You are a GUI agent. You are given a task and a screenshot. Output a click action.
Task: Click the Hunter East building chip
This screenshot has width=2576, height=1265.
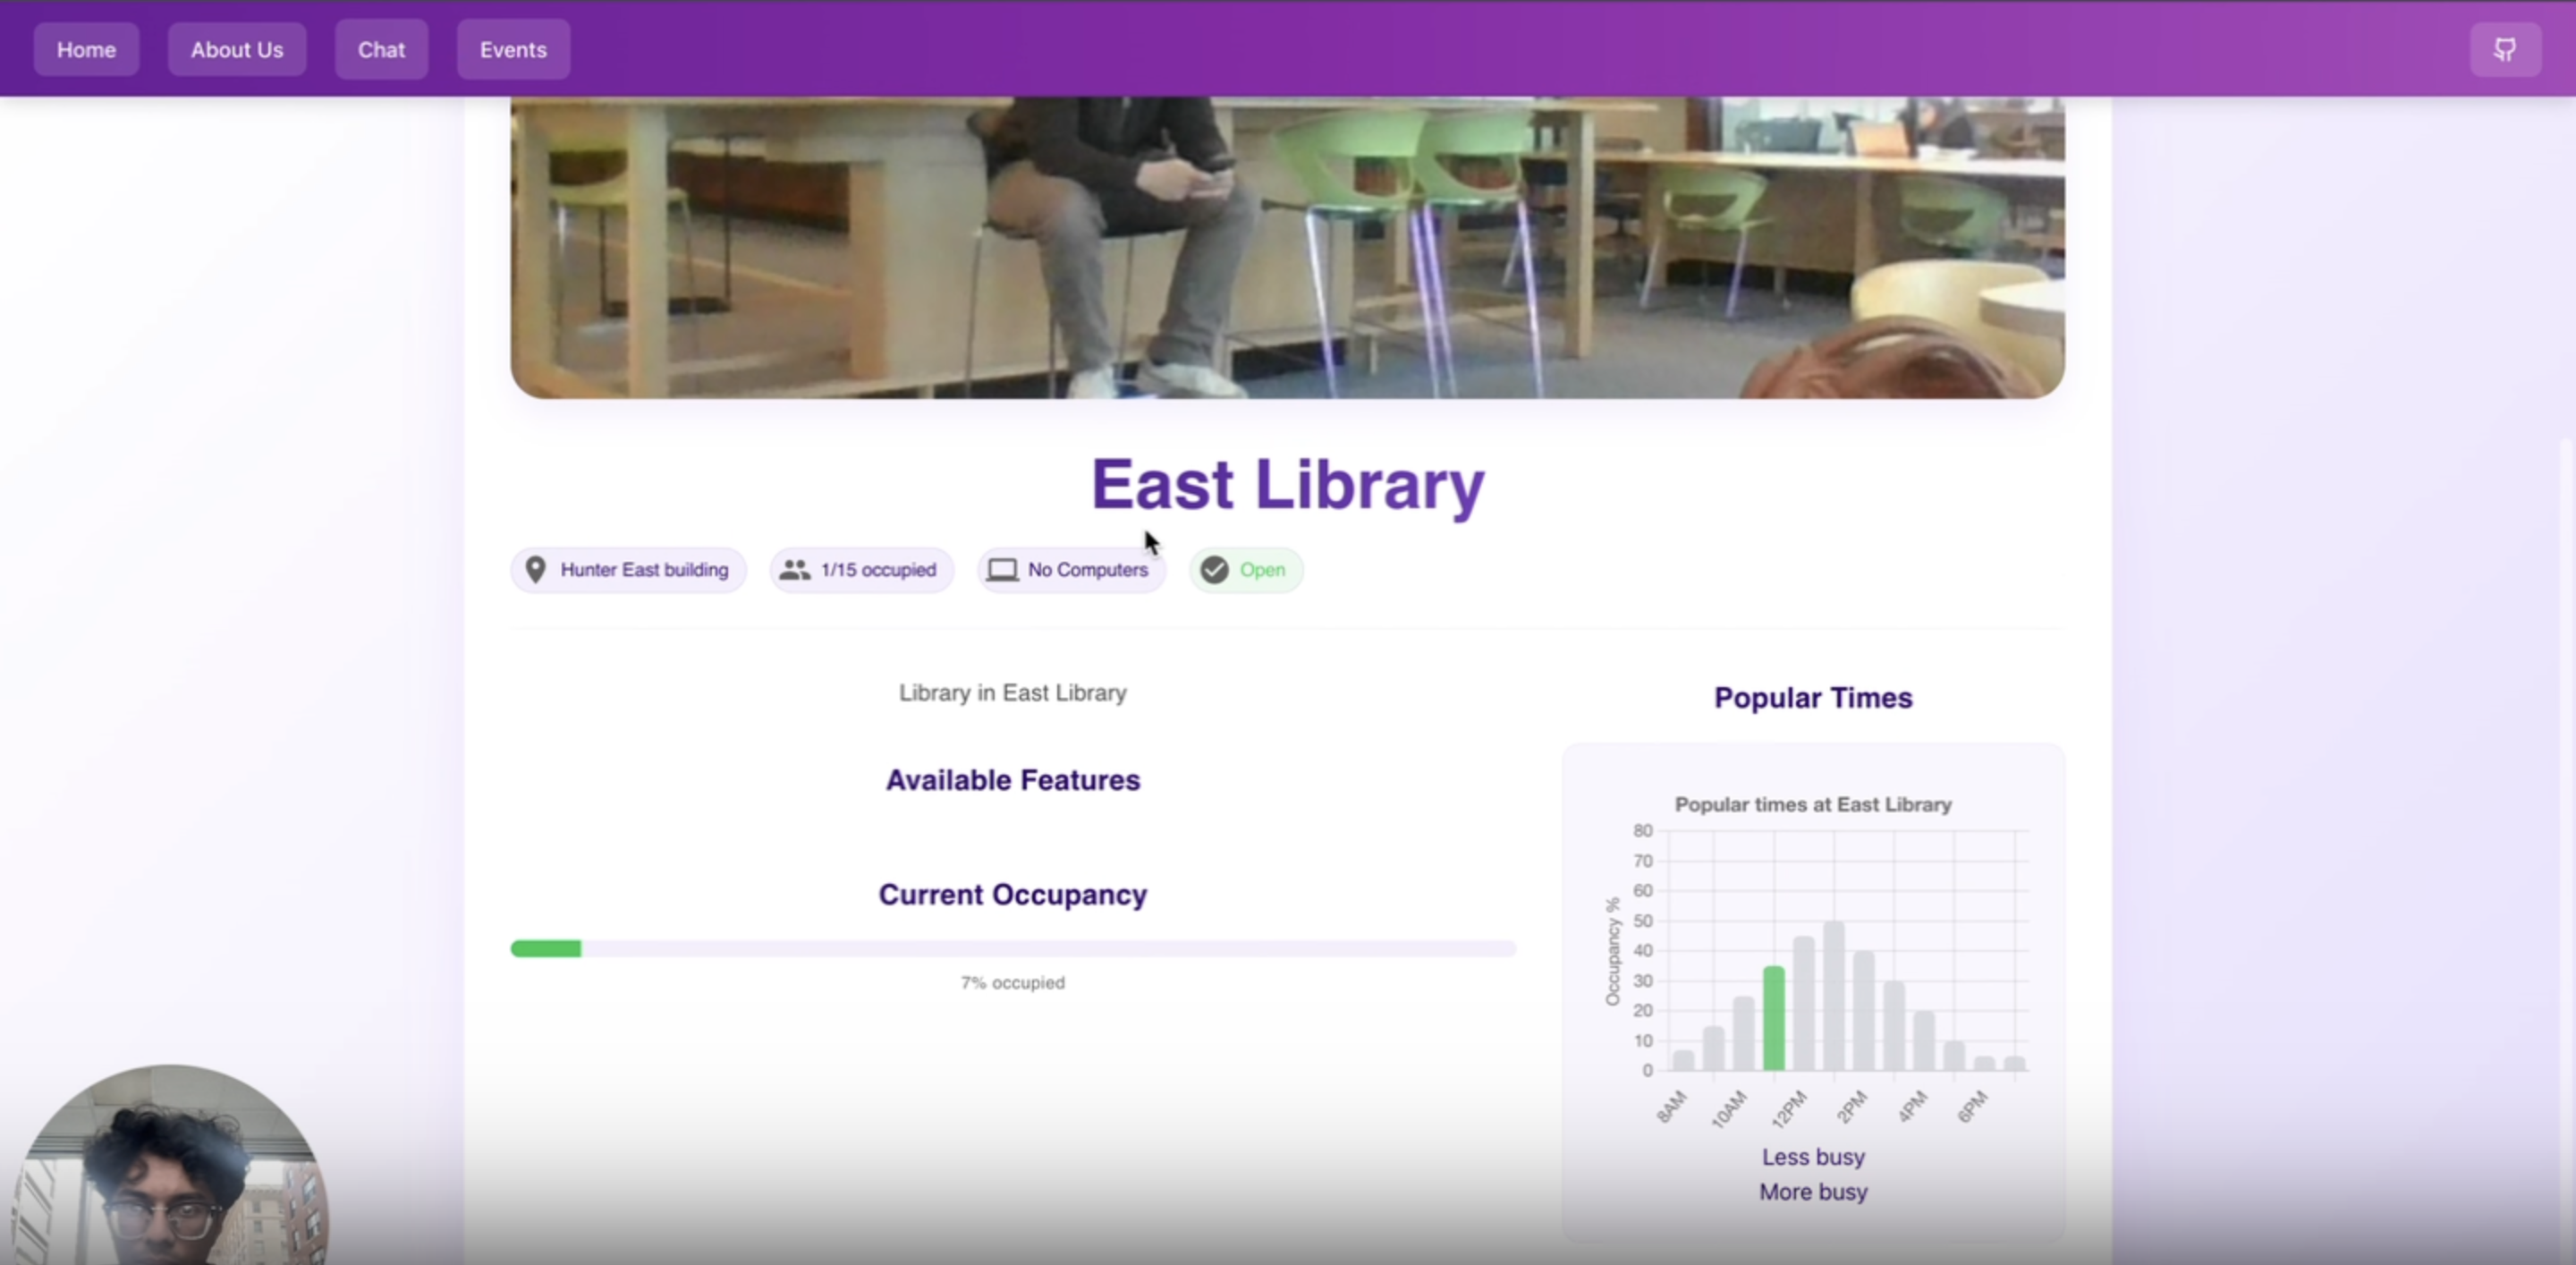click(x=643, y=570)
